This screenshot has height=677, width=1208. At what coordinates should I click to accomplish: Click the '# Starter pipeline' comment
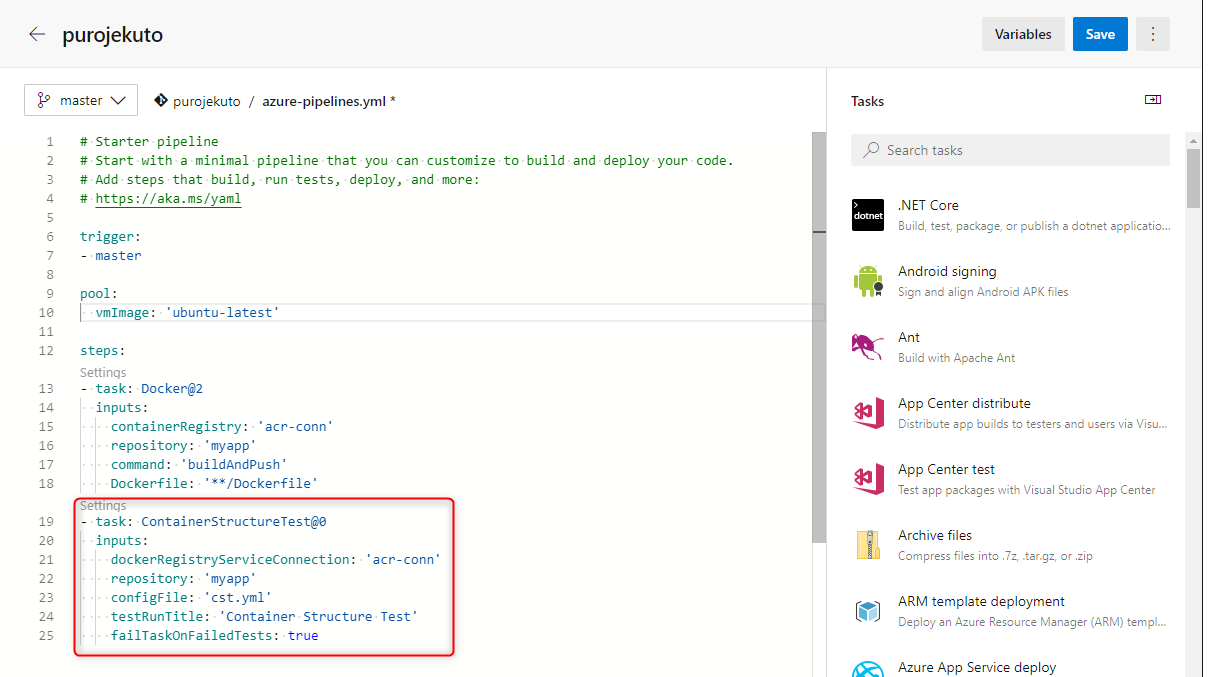149,141
